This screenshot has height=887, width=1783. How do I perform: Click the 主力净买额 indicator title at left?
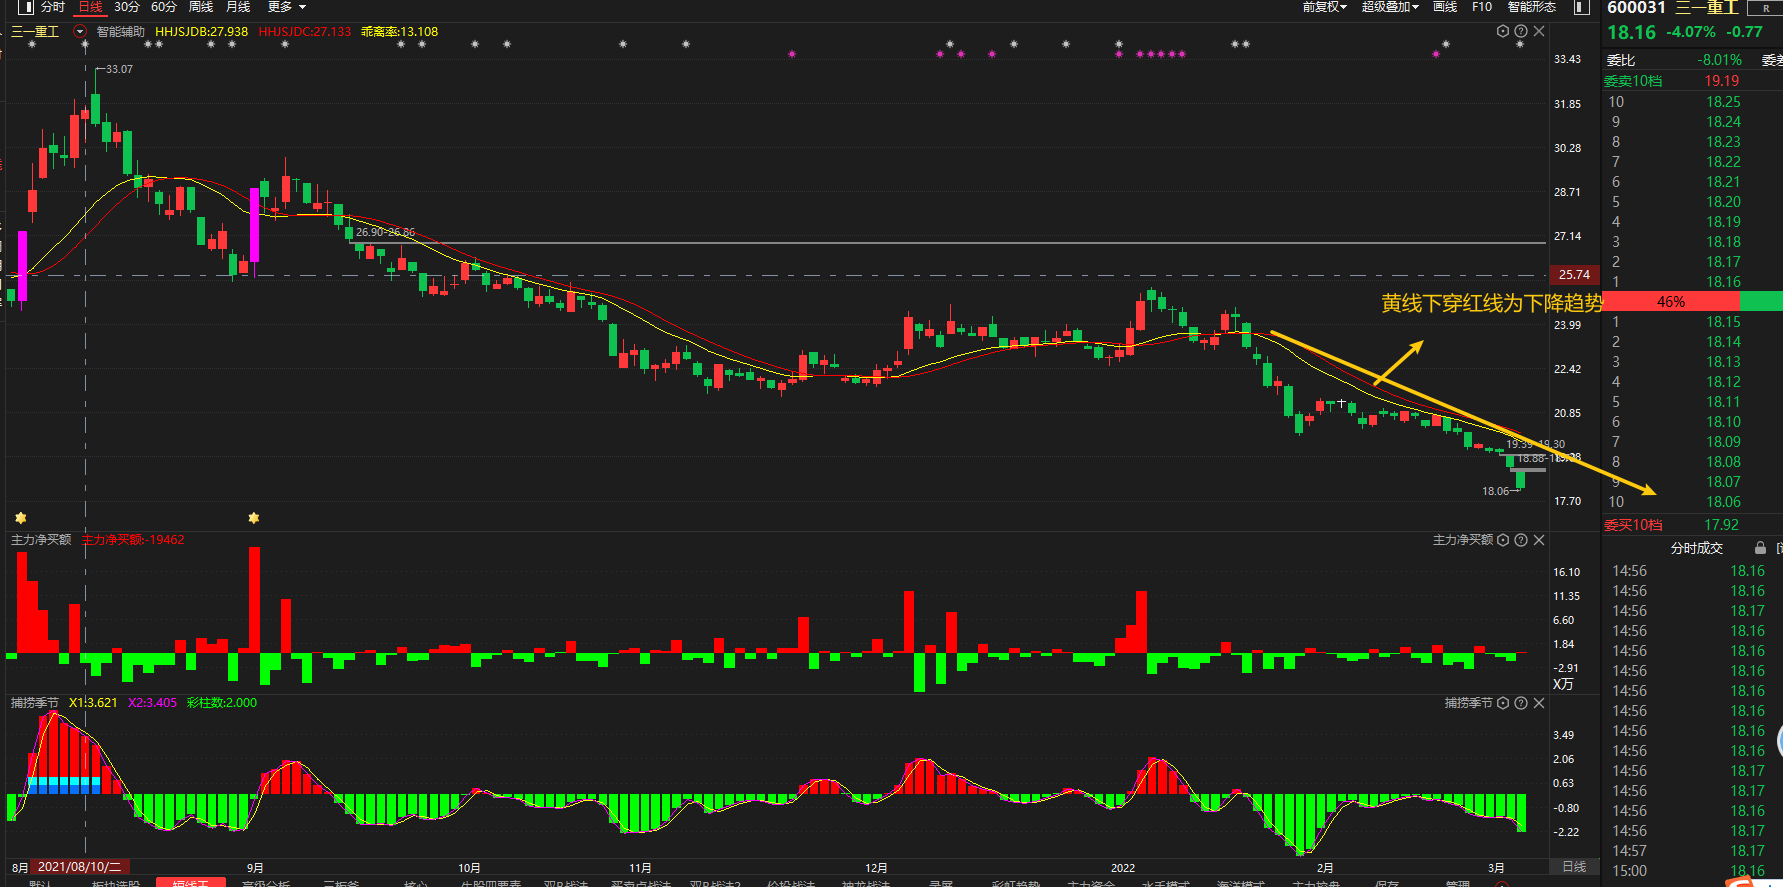coord(41,540)
